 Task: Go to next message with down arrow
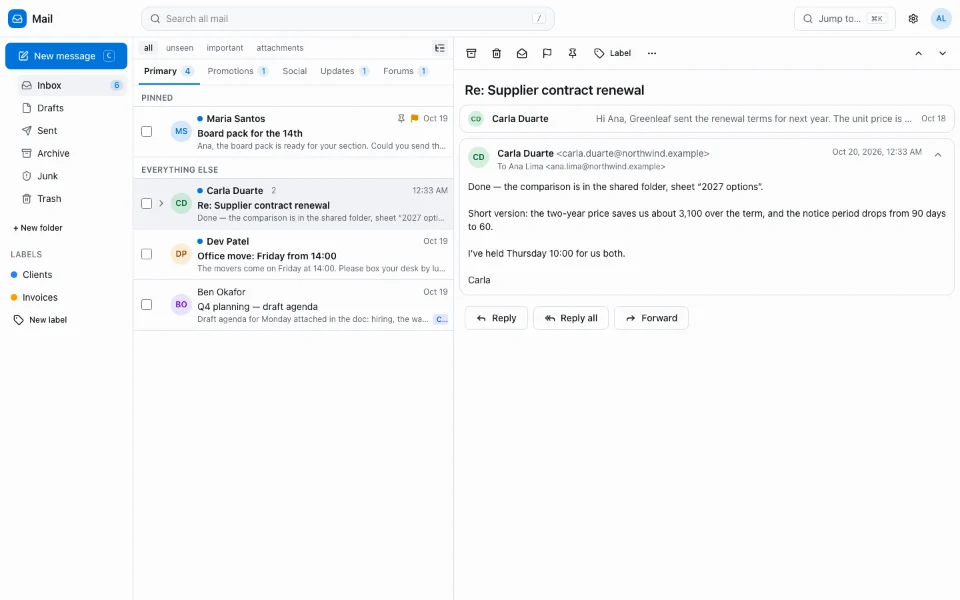(x=942, y=53)
